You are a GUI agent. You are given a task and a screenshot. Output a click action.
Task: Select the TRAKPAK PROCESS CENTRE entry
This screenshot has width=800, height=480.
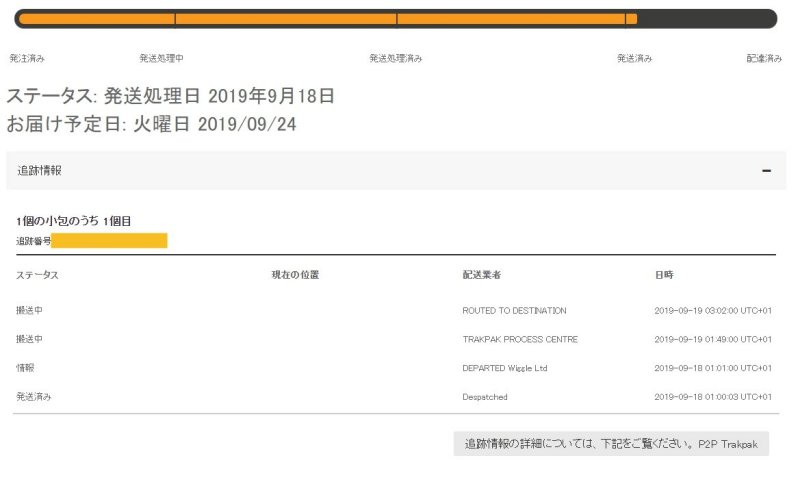pyautogui.click(x=519, y=340)
